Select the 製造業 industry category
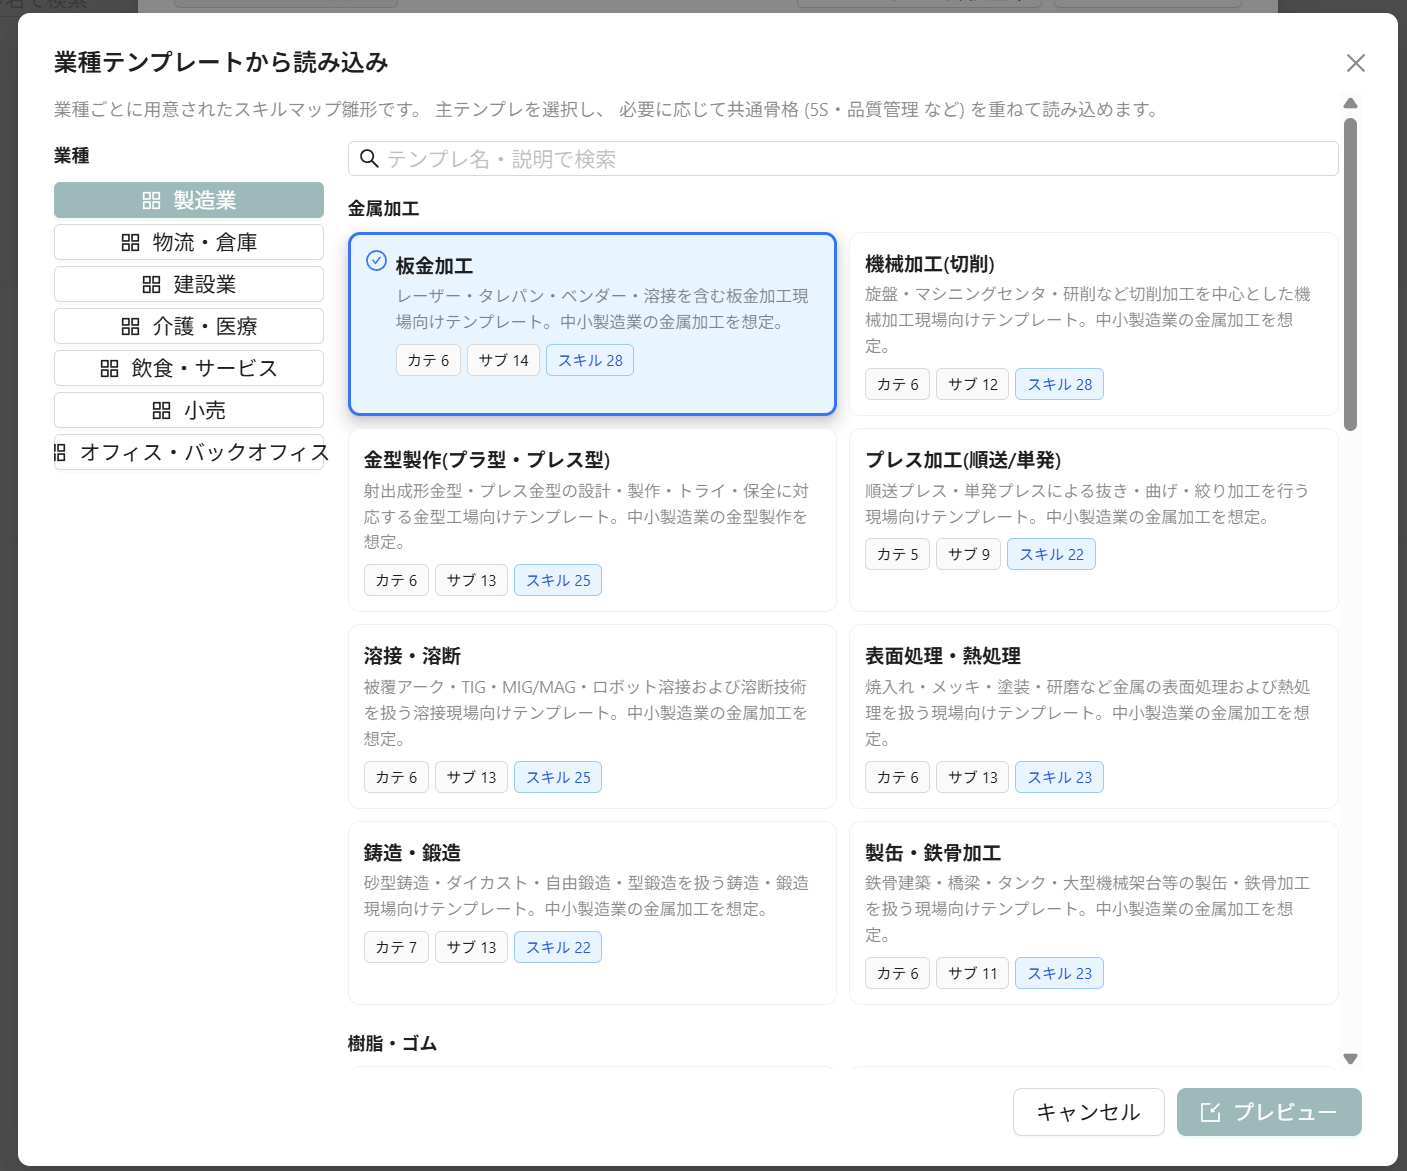Screen dimensions: 1407x1171 click(x=189, y=200)
